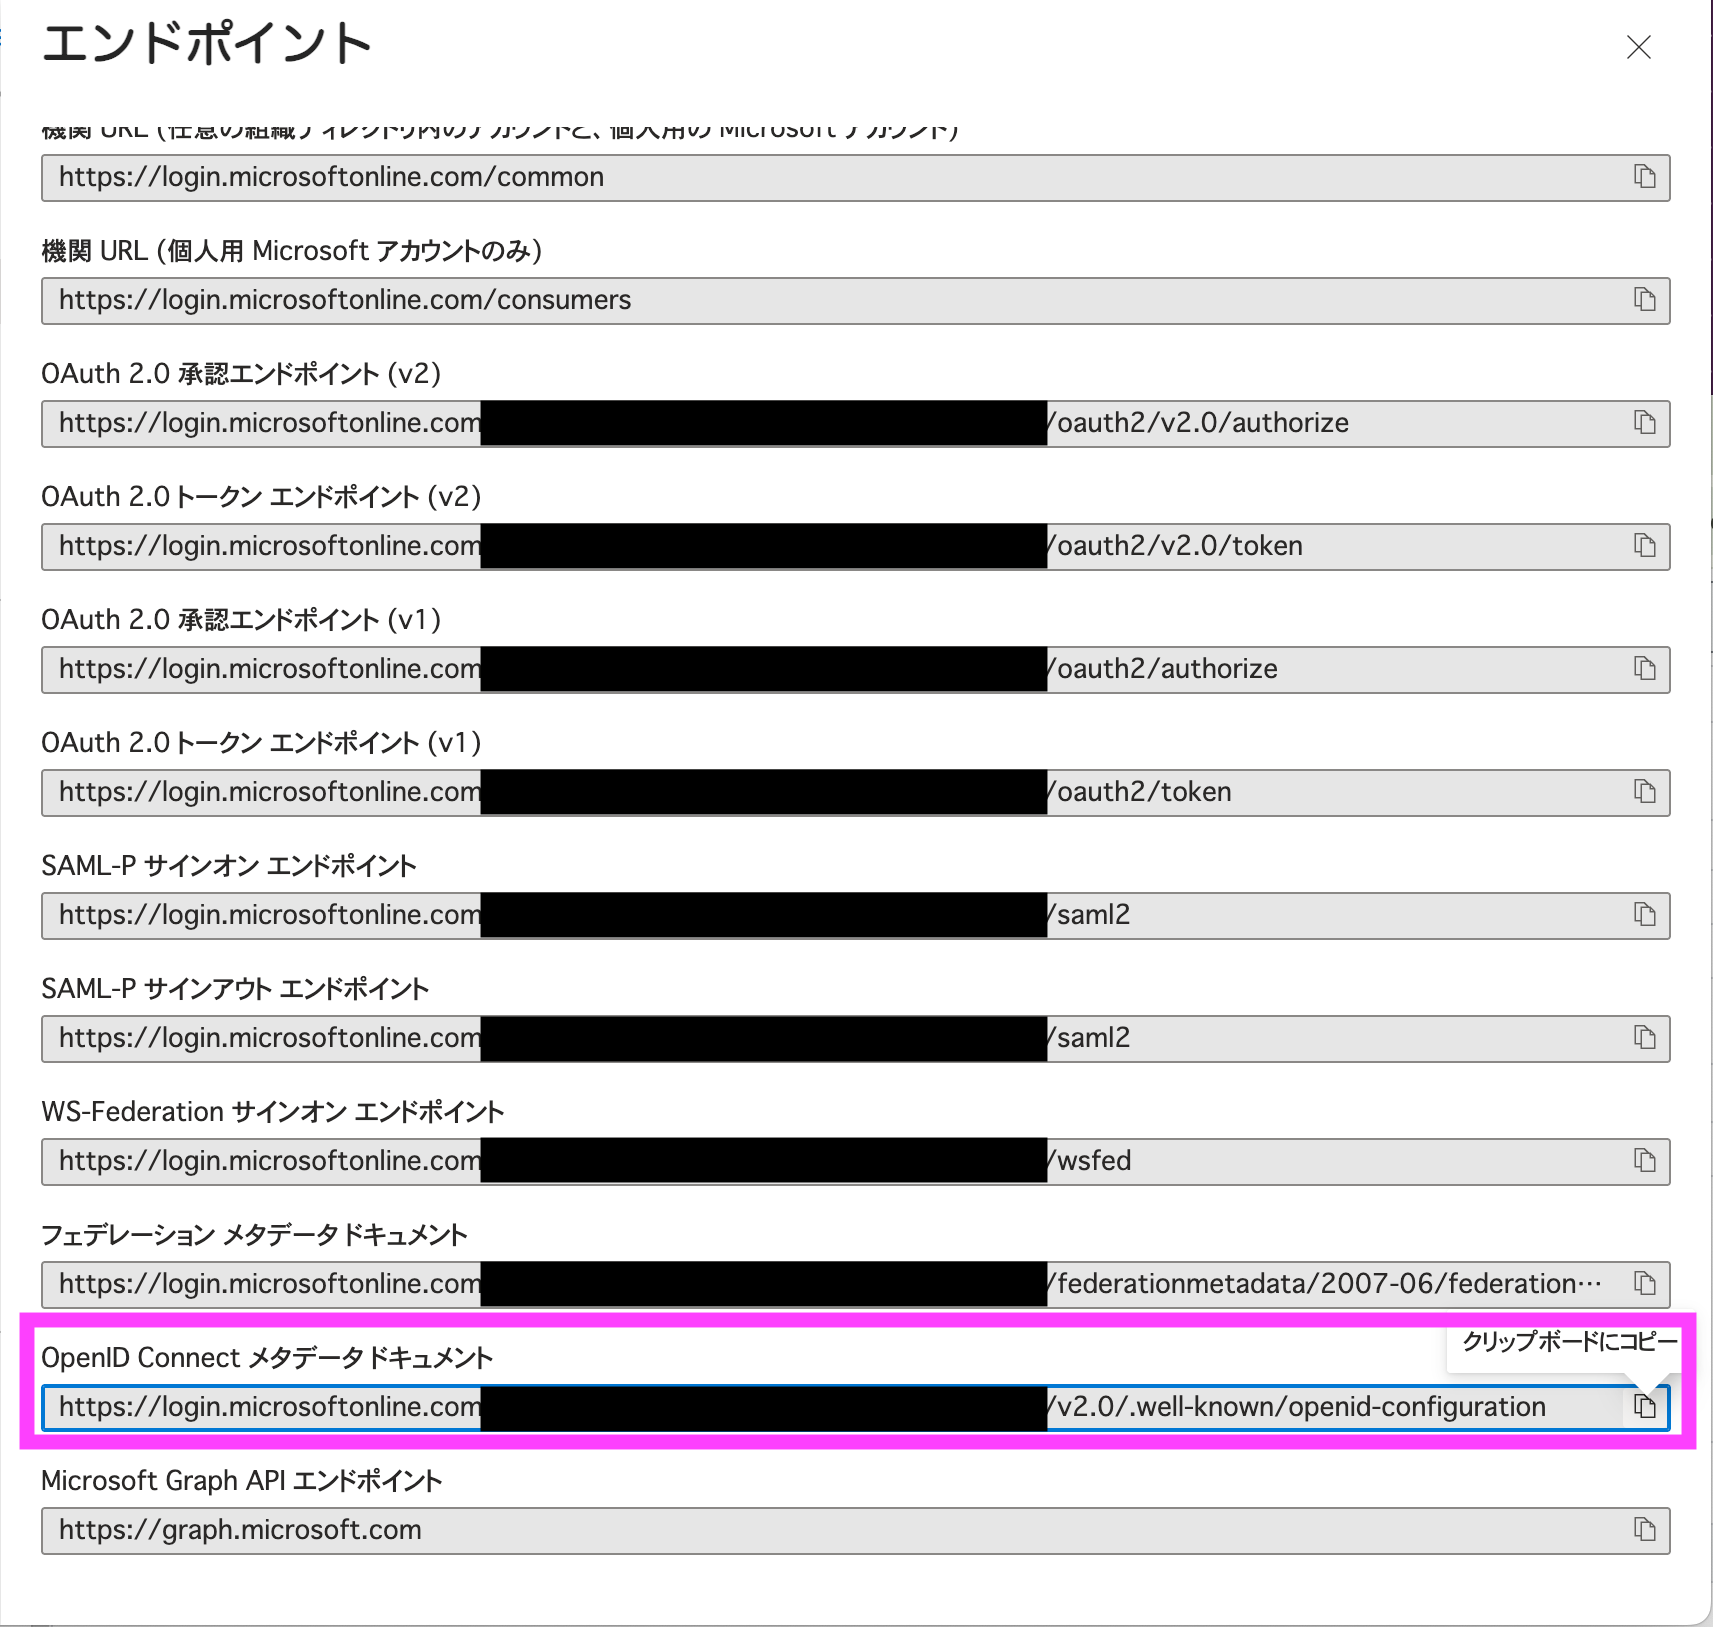
Task: Click the WS-Federation サインオン エンドポイント label
Action: point(273,1112)
